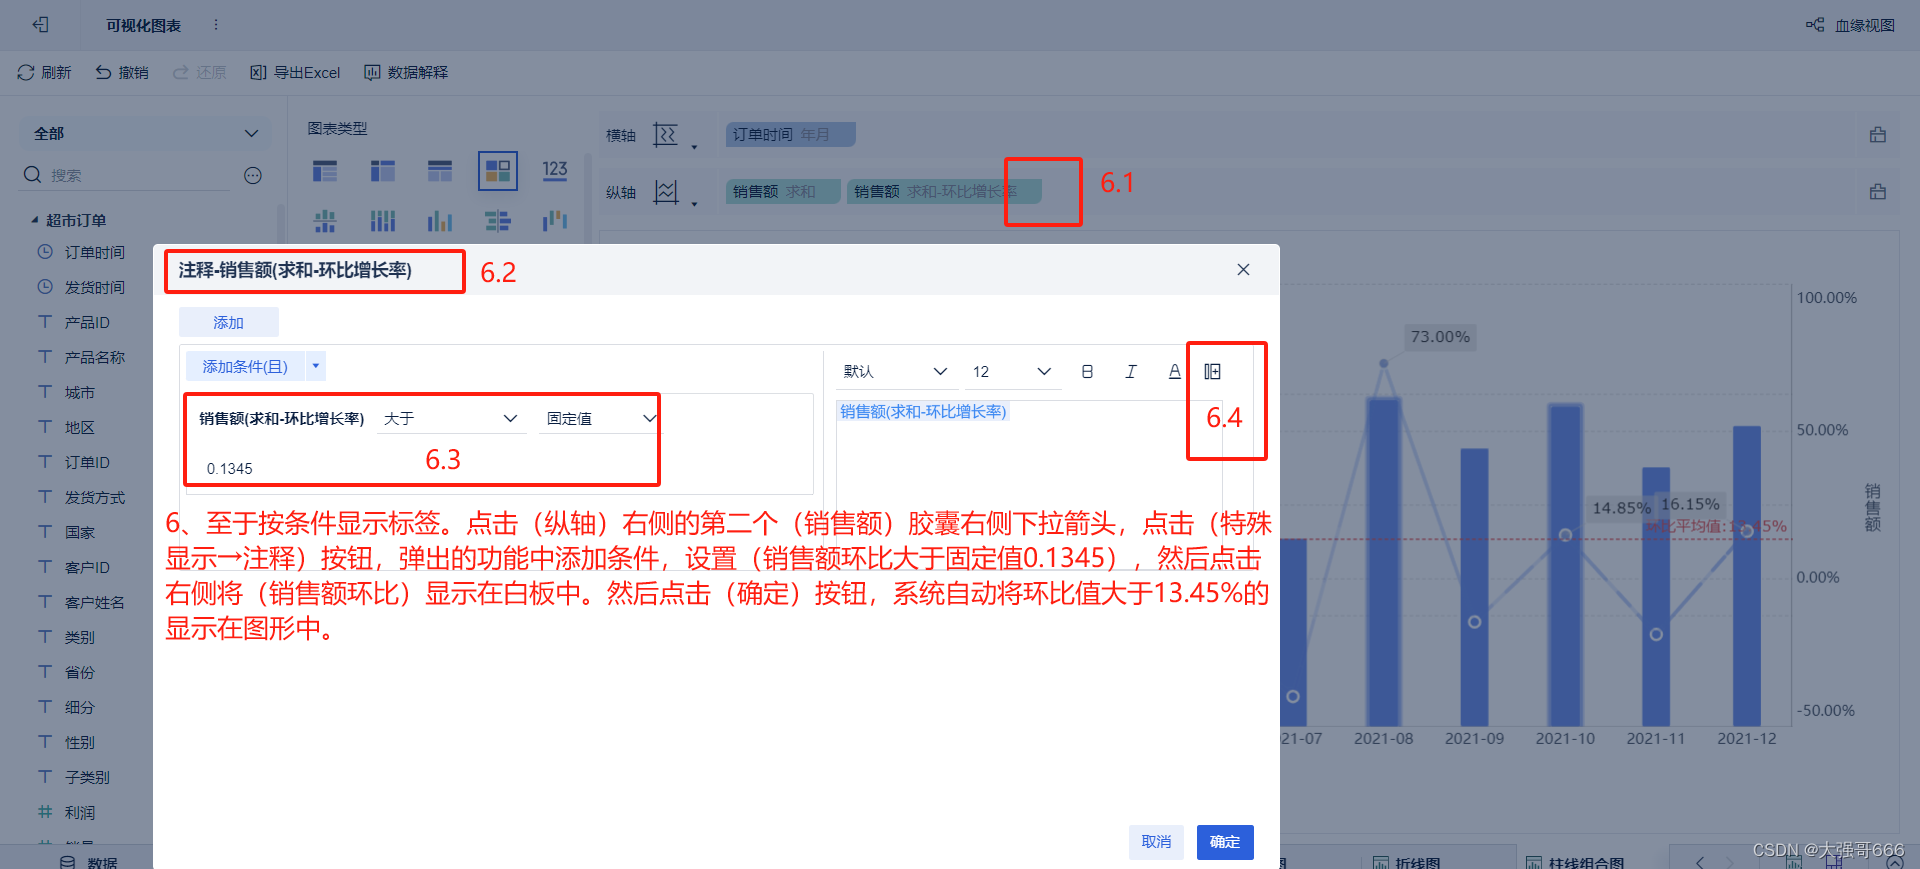
Task: Toggle bold text formatting
Action: click(1087, 371)
